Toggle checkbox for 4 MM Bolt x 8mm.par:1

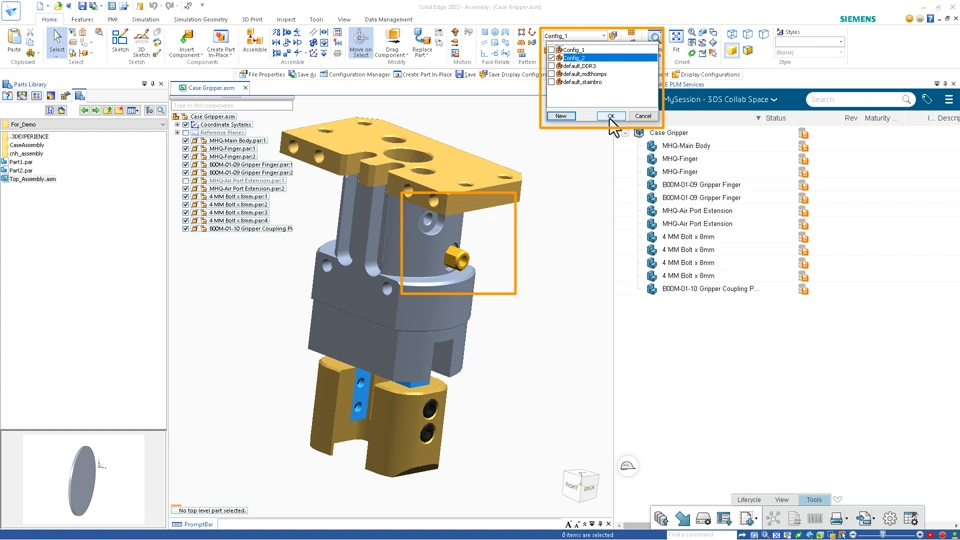[x=186, y=197]
